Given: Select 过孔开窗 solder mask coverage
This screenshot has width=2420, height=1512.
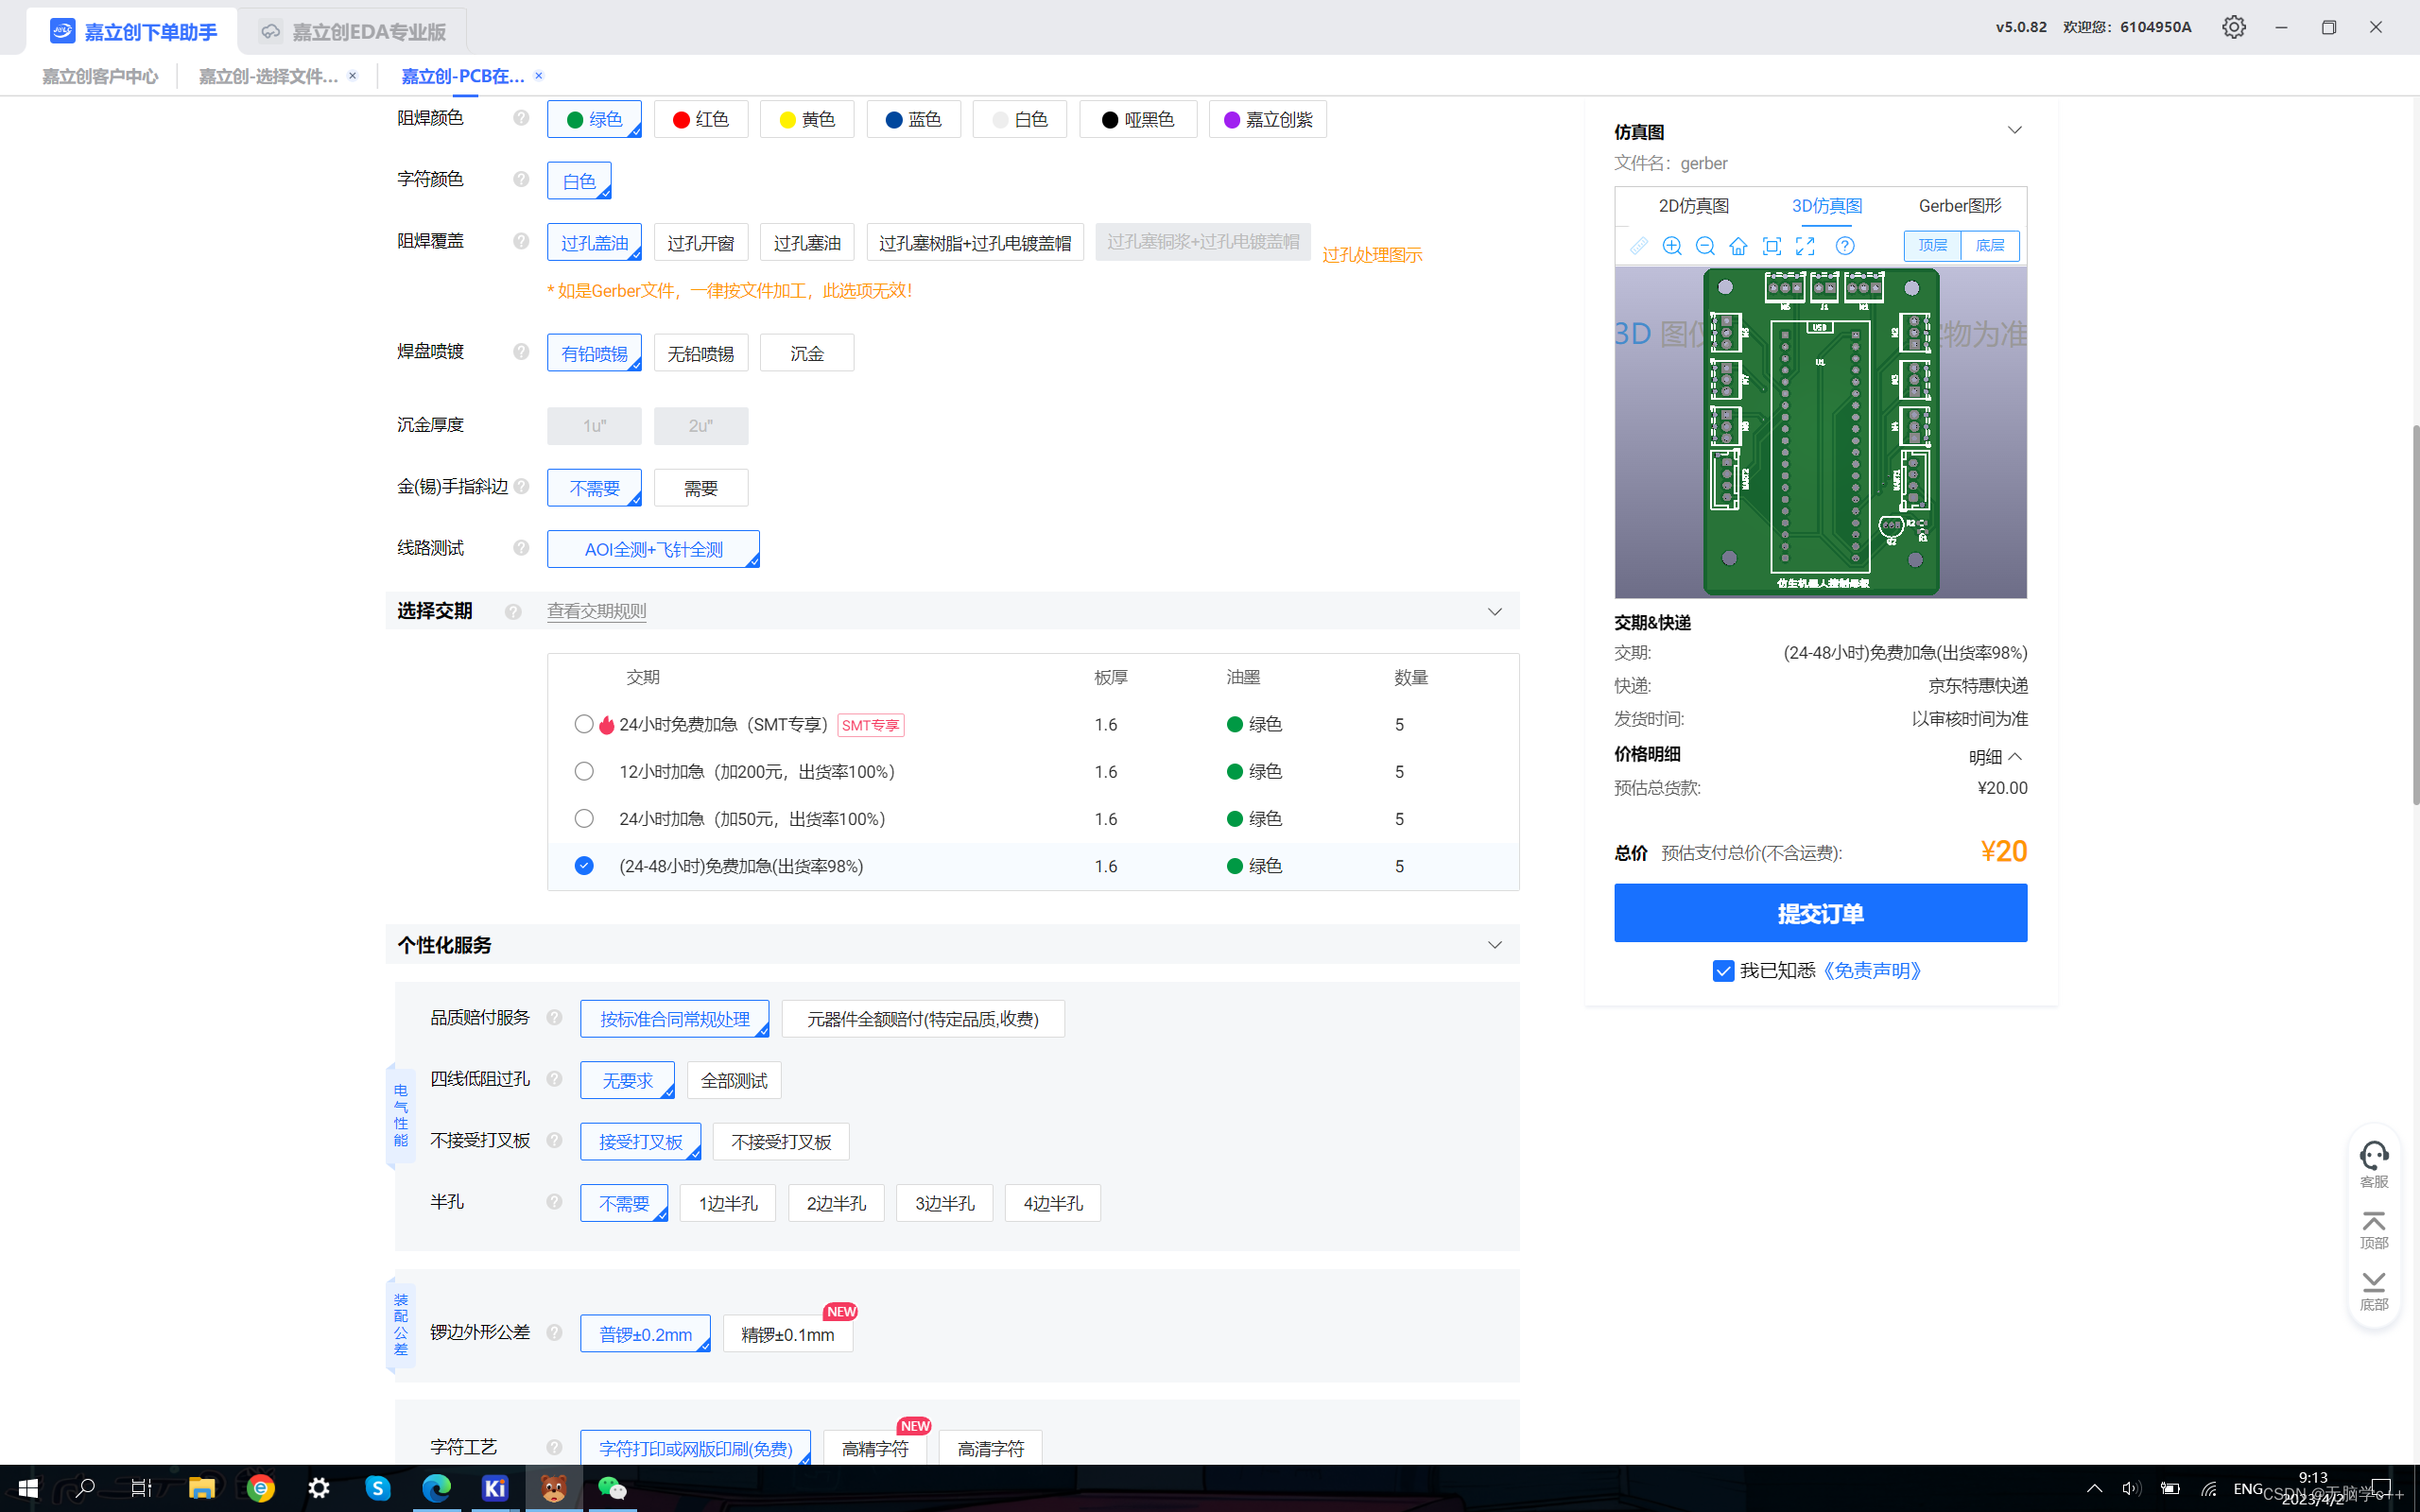Looking at the screenshot, I should (x=701, y=243).
